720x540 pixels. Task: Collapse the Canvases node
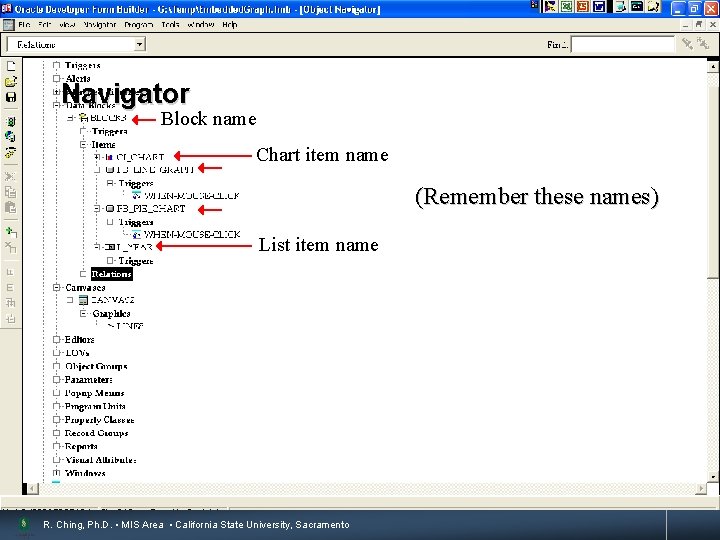pos(56,287)
